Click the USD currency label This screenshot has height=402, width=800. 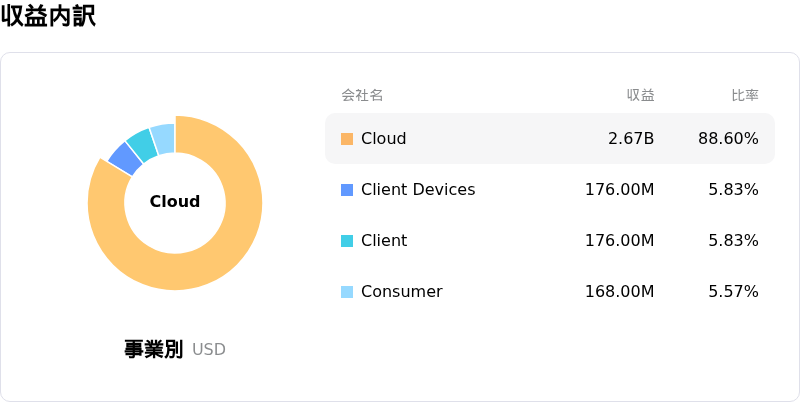coord(209,349)
